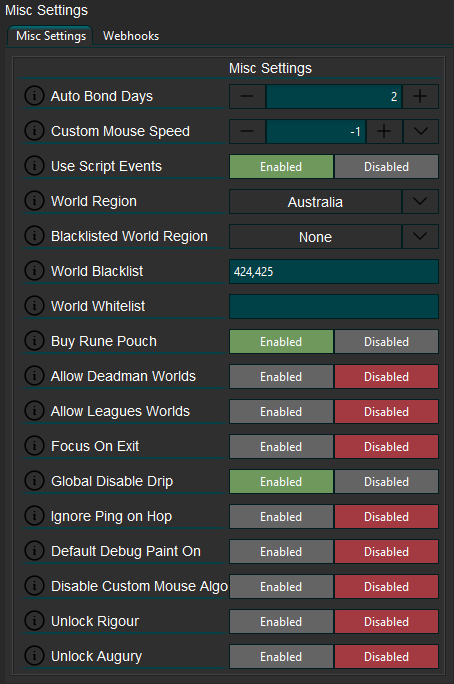The height and width of the screenshot is (684, 454).
Task: Expand Custom Mouse Speed chevron dropdown
Action: pyautogui.click(x=420, y=131)
